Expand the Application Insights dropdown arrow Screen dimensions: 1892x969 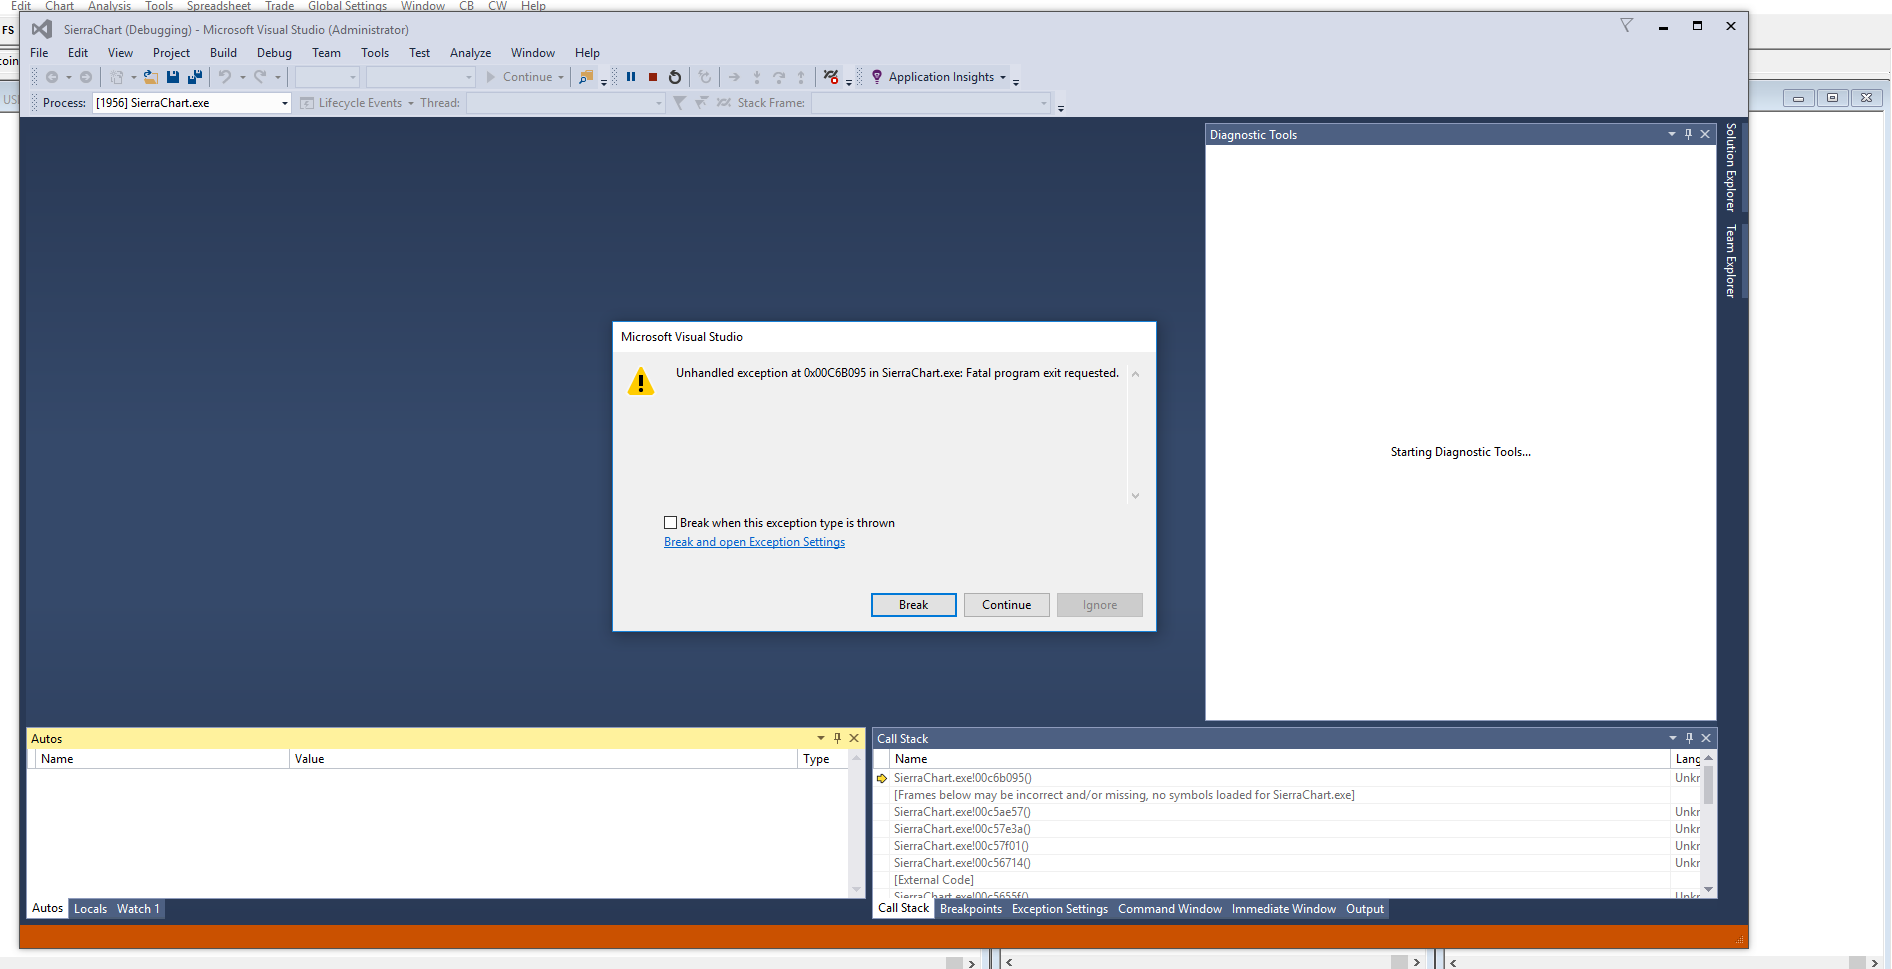1003,77
